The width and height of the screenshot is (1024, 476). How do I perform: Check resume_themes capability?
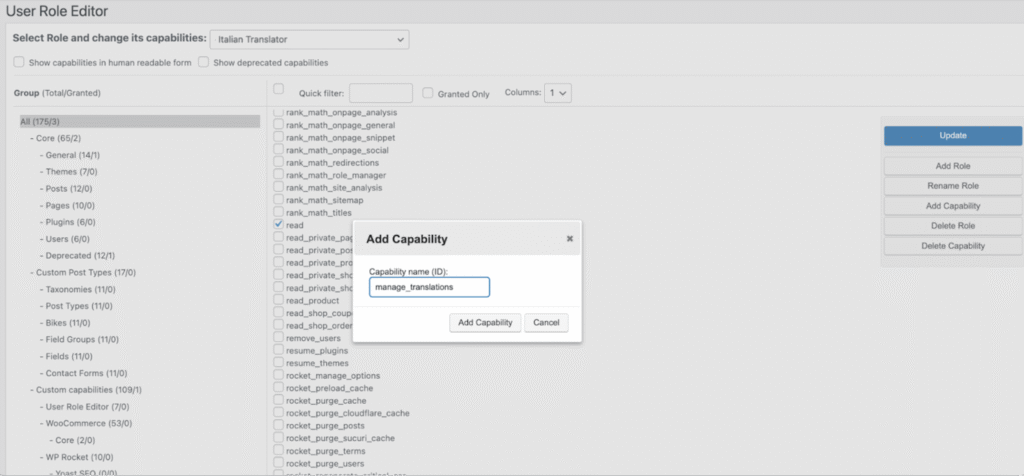[278, 362]
